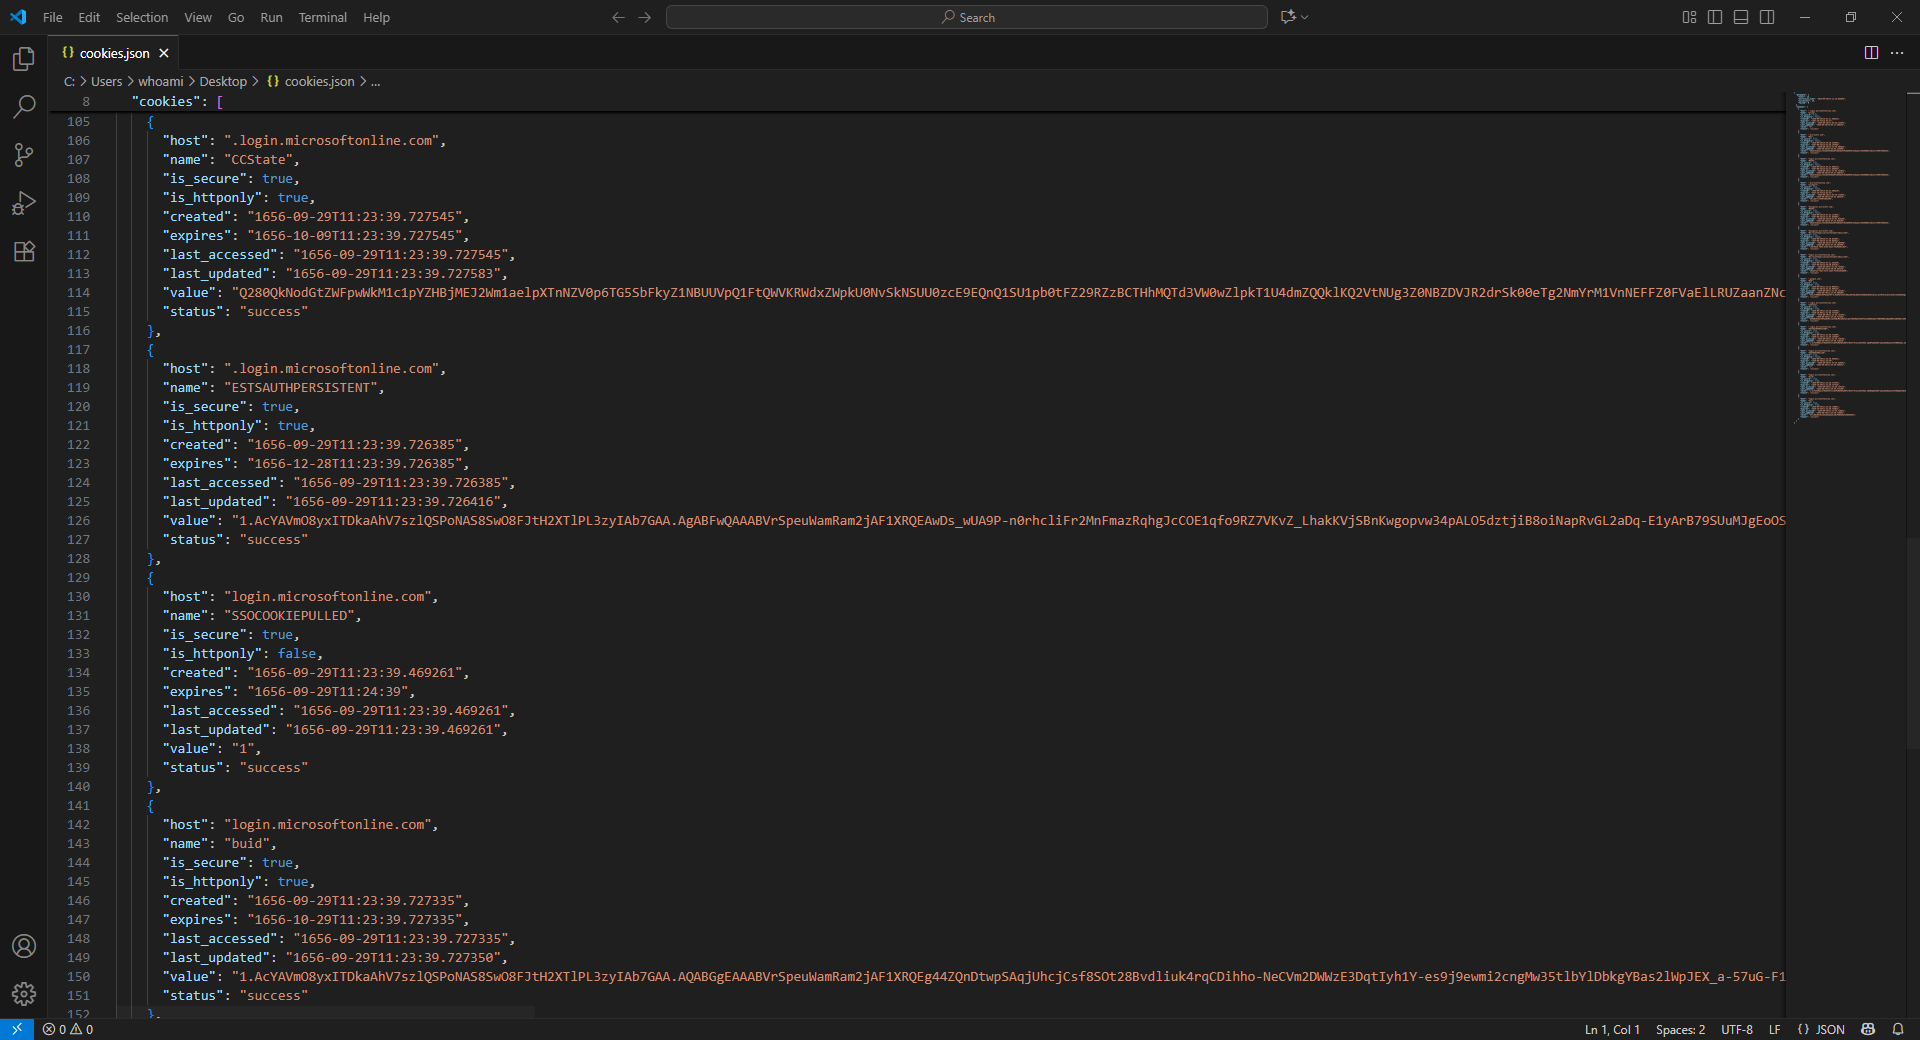Show problems via the errors and warnings indicator
The width and height of the screenshot is (1920, 1040).
68,1029
